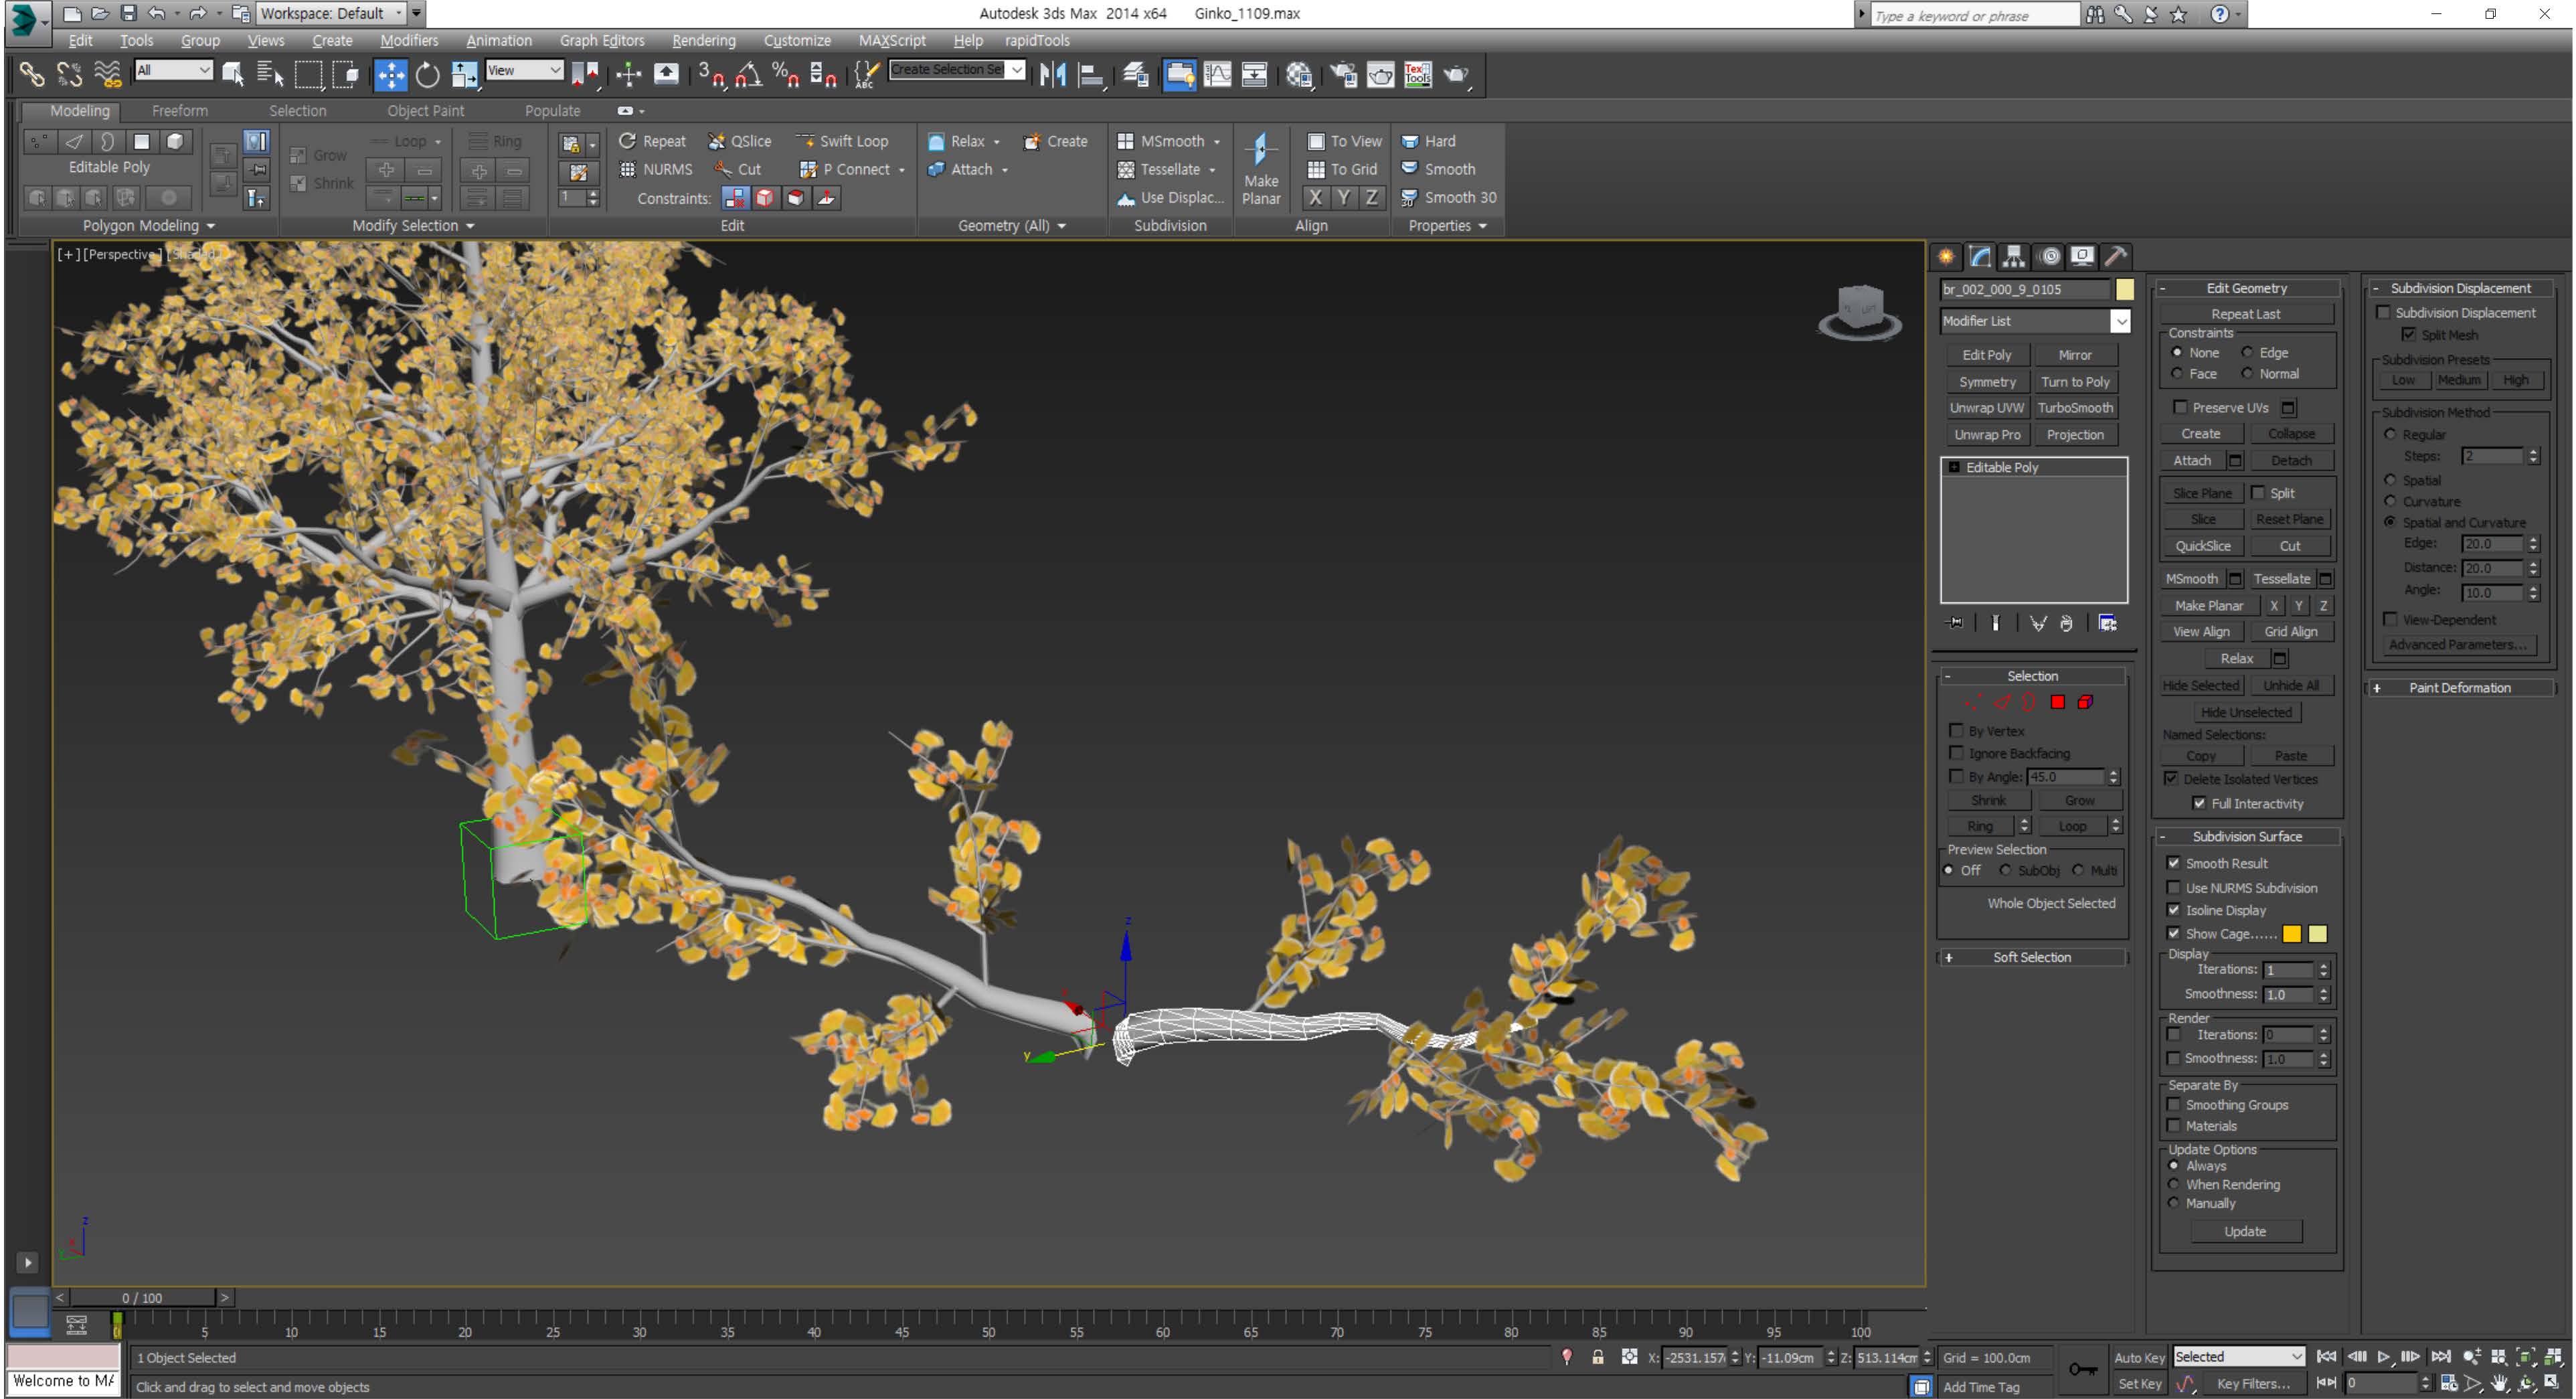The width and height of the screenshot is (2576, 1399).
Task: Click the Mirror tool icon
Action: (x=1052, y=74)
